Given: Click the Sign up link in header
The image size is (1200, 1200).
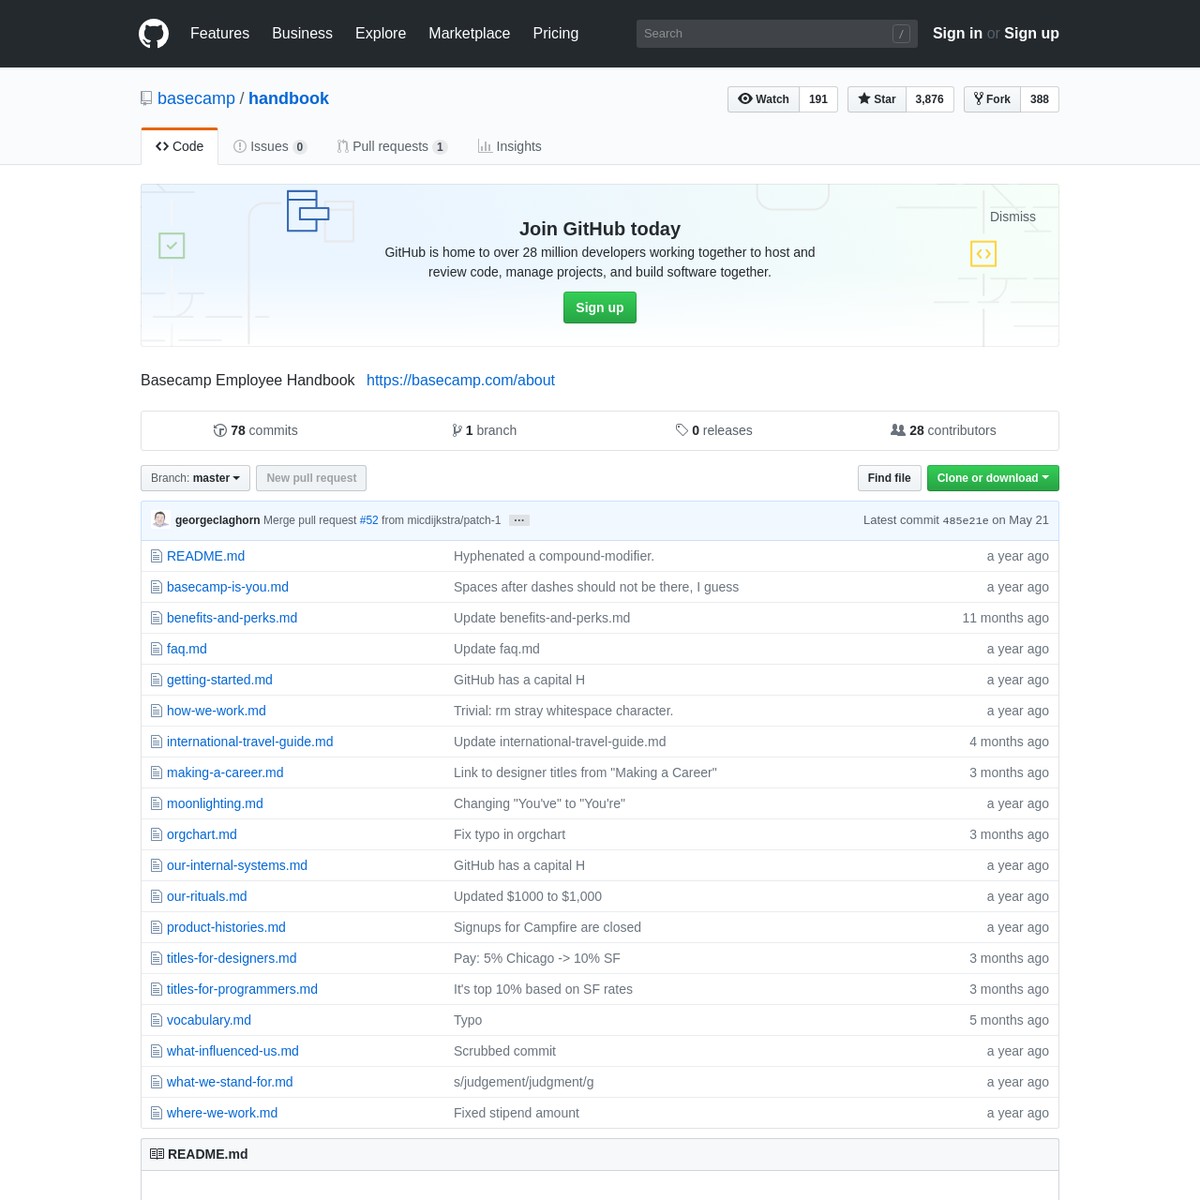Looking at the screenshot, I should click(1031, 33).
